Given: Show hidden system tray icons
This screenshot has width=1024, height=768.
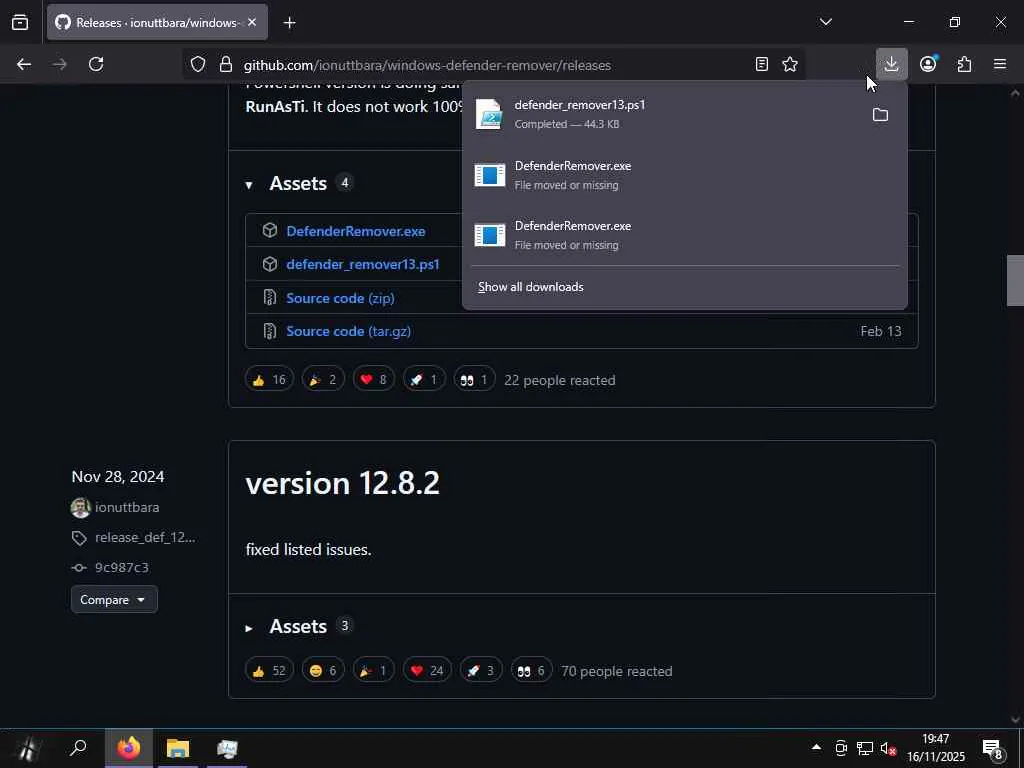Looking at the screenshot, I should (x=816, y=747).
